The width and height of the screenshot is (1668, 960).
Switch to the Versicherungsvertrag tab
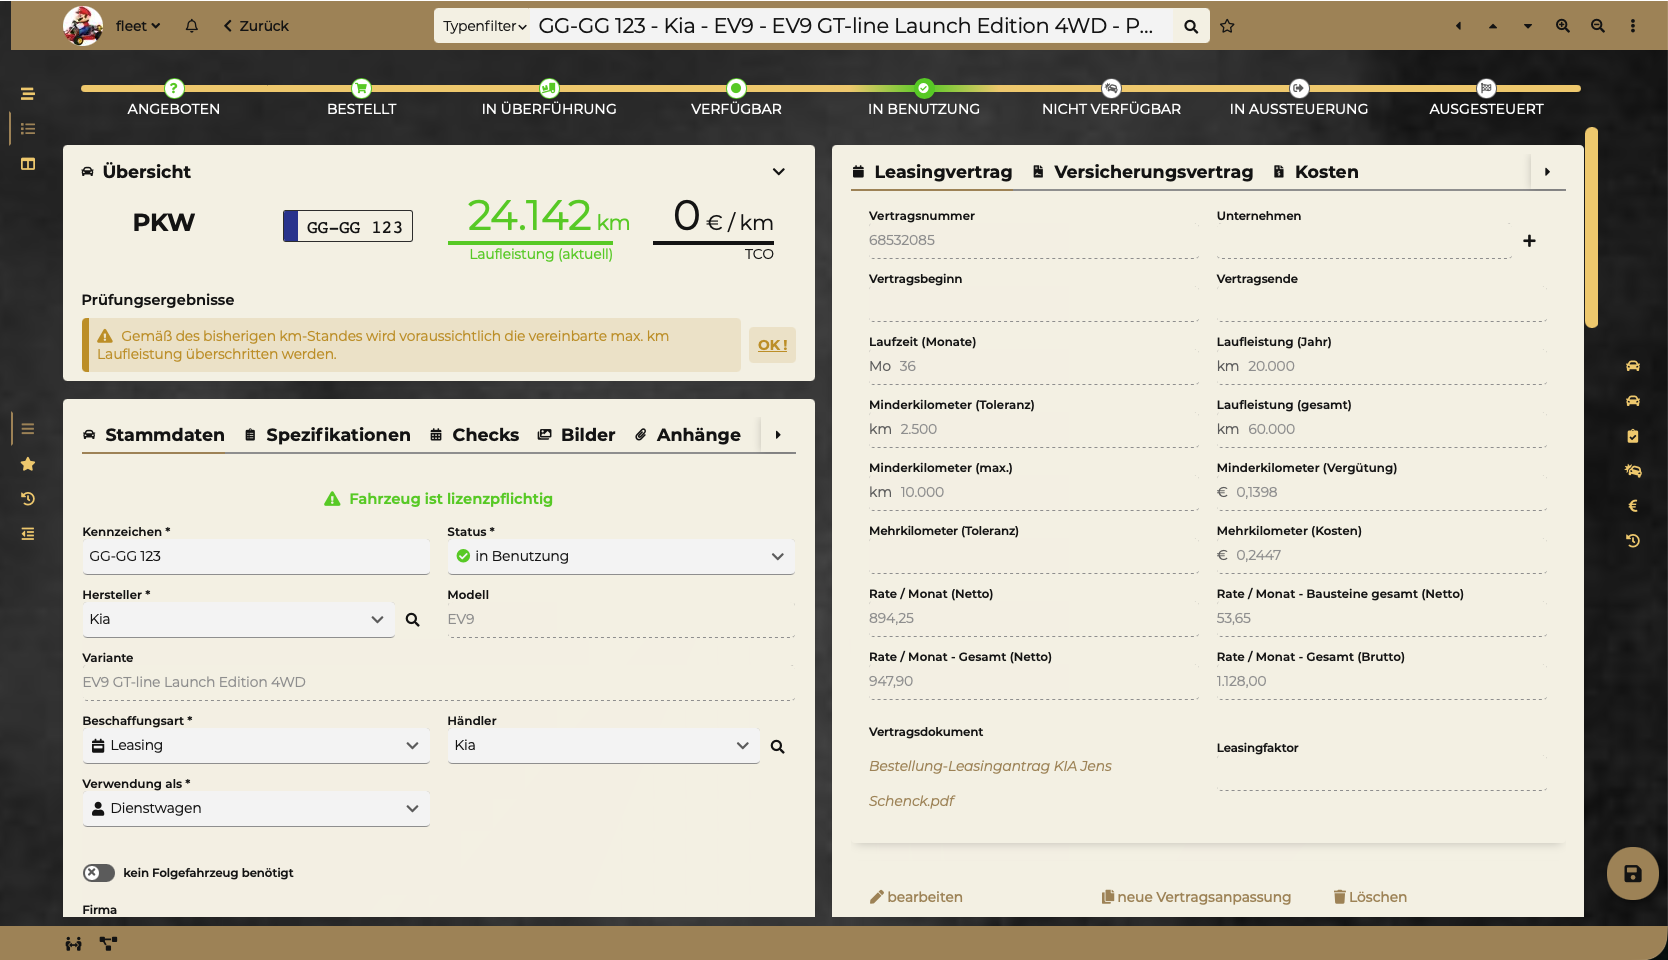(x=1143, y=172)
